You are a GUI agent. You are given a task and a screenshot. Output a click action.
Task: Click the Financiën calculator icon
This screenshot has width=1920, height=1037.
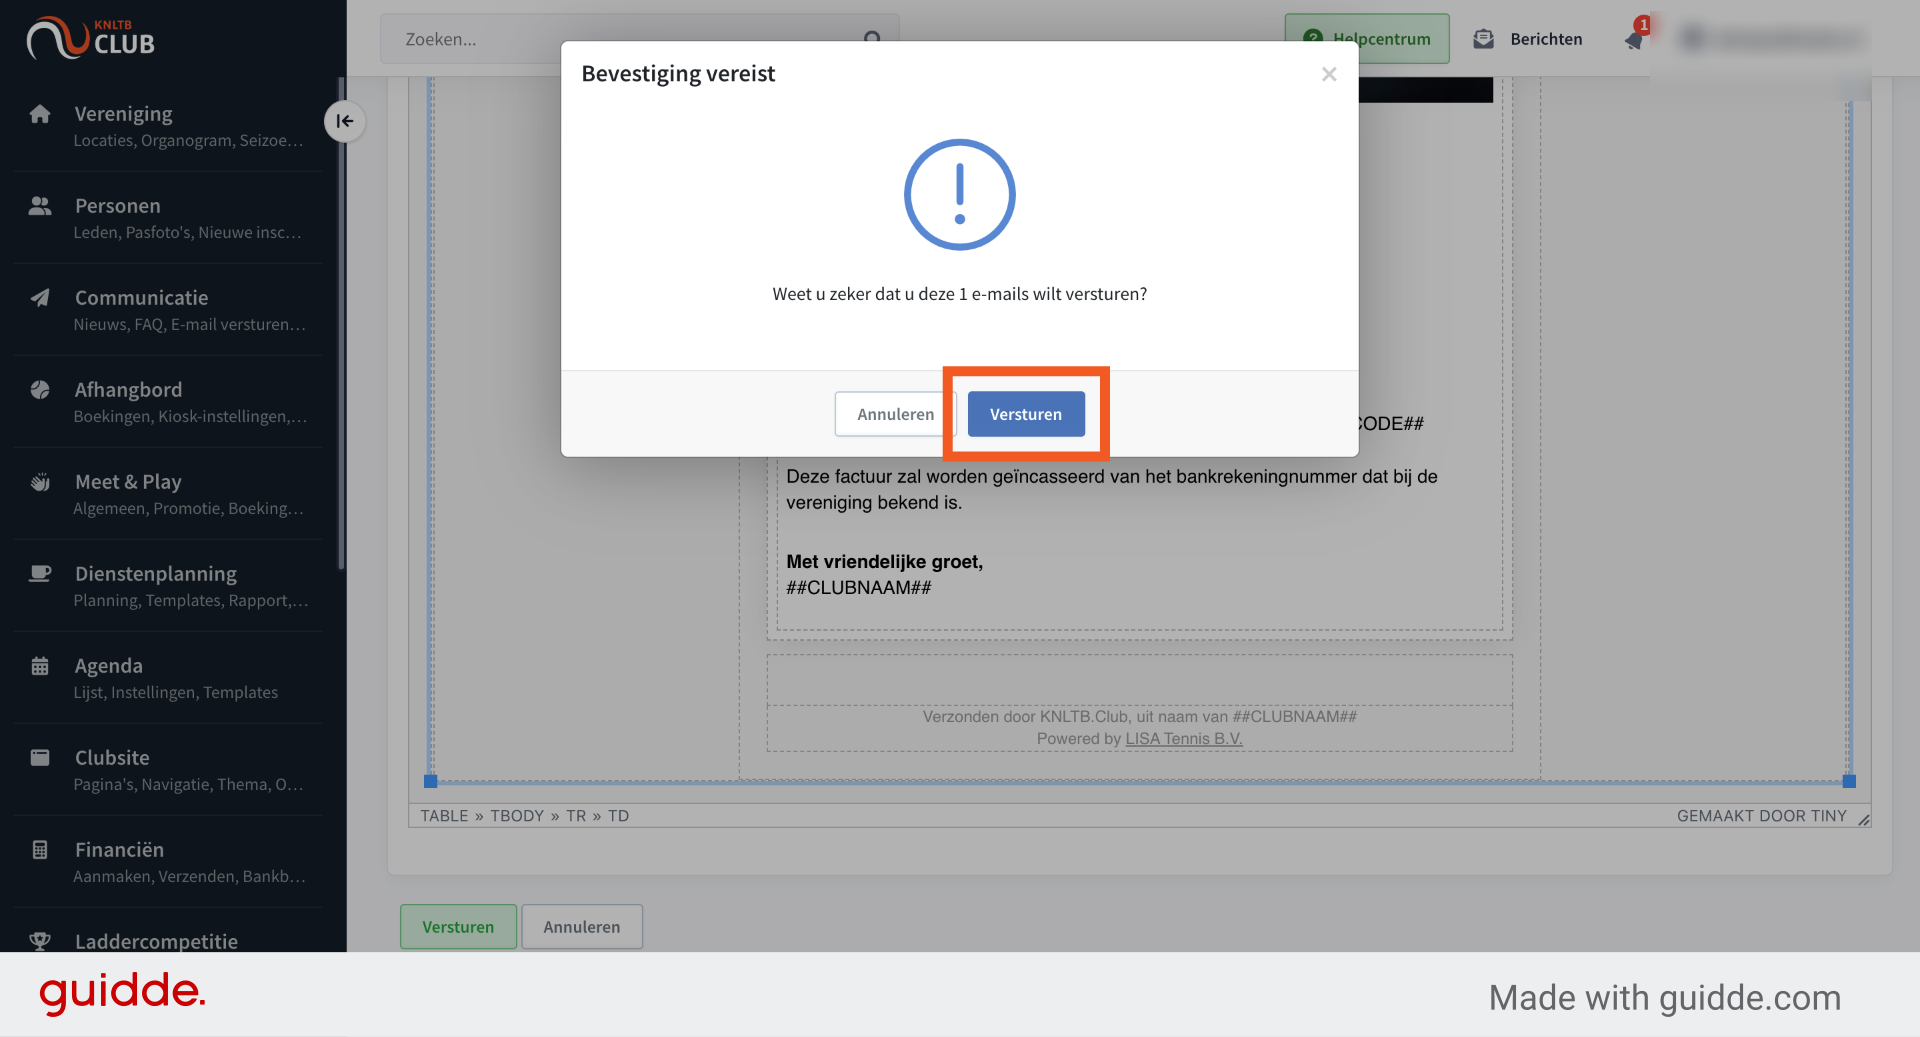click(x=40, y=850)
